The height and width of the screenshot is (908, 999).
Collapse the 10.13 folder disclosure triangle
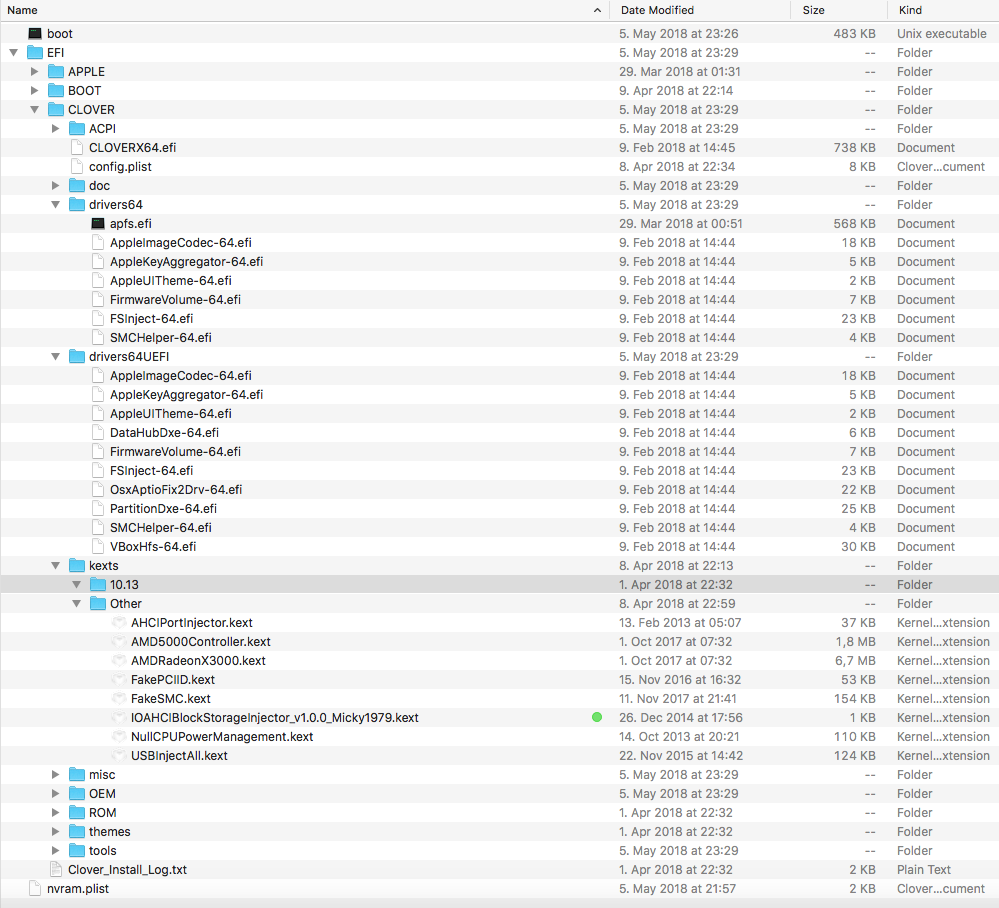click(76, 584)
